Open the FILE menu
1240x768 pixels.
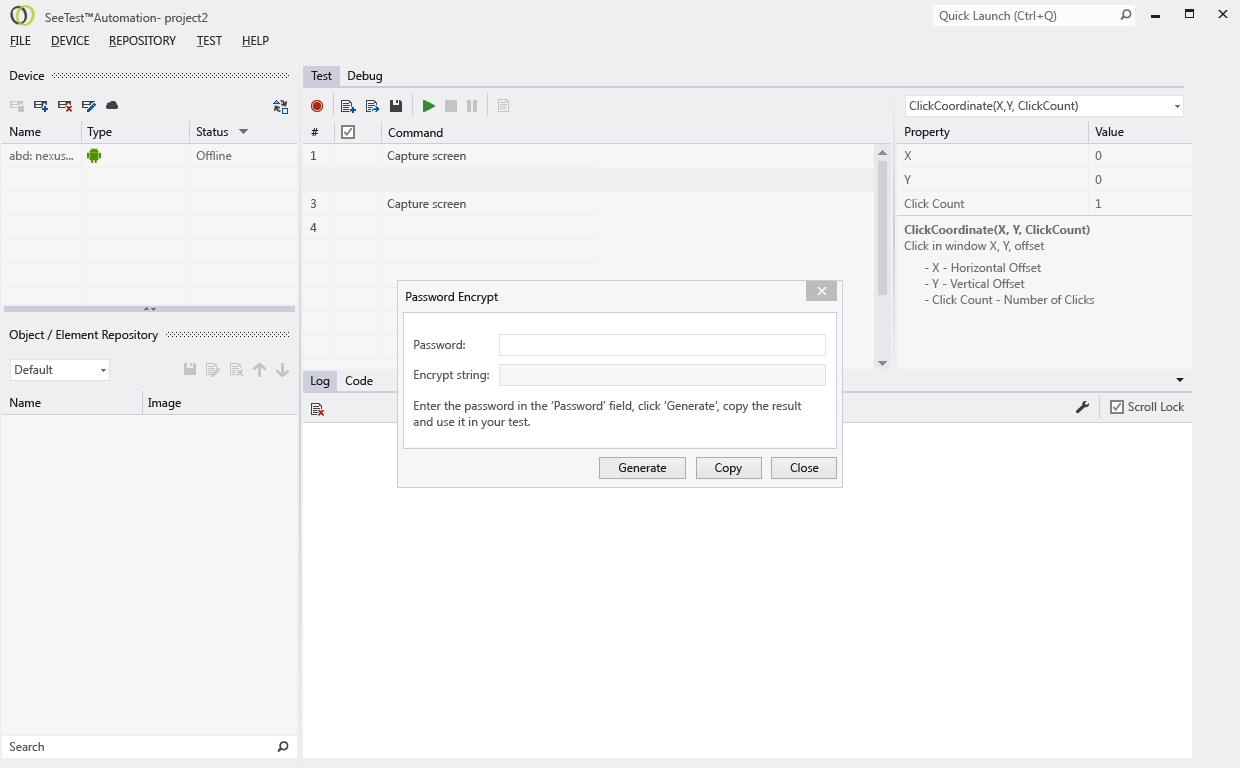point(20,41)
